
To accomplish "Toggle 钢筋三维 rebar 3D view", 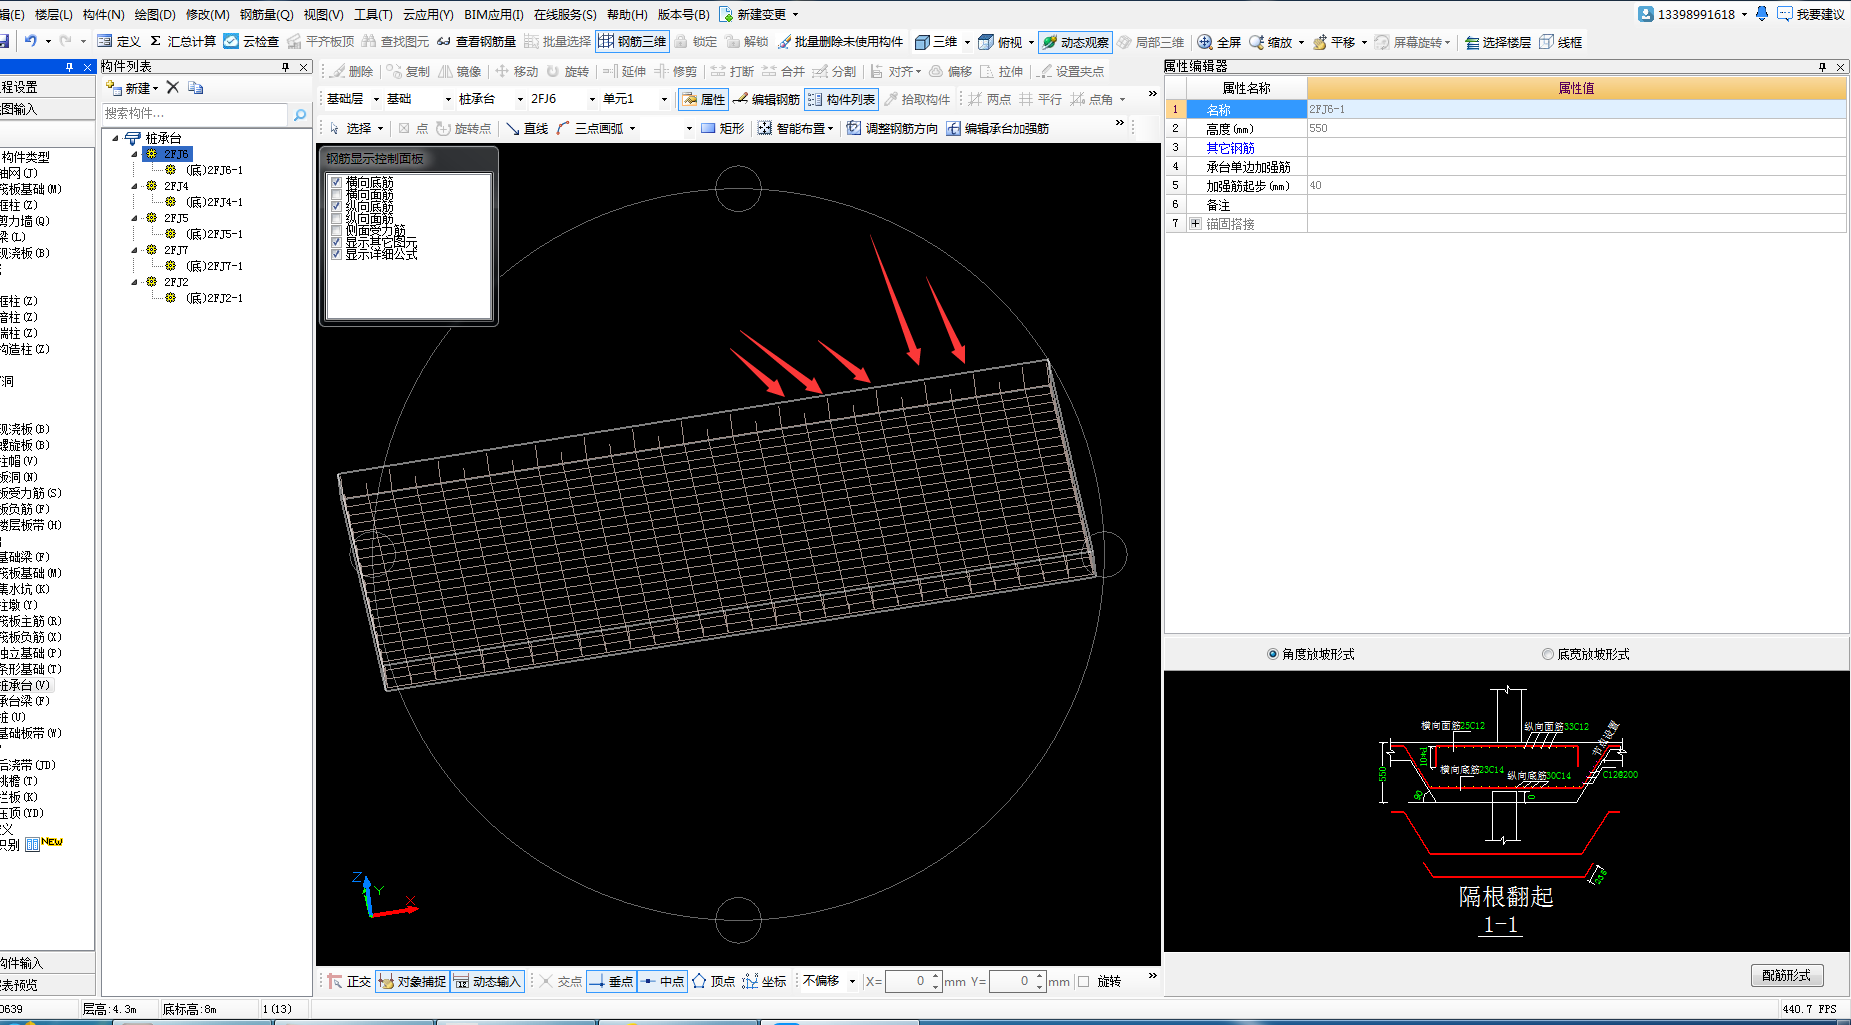I will pyautogui.click(x=632, y=42).
